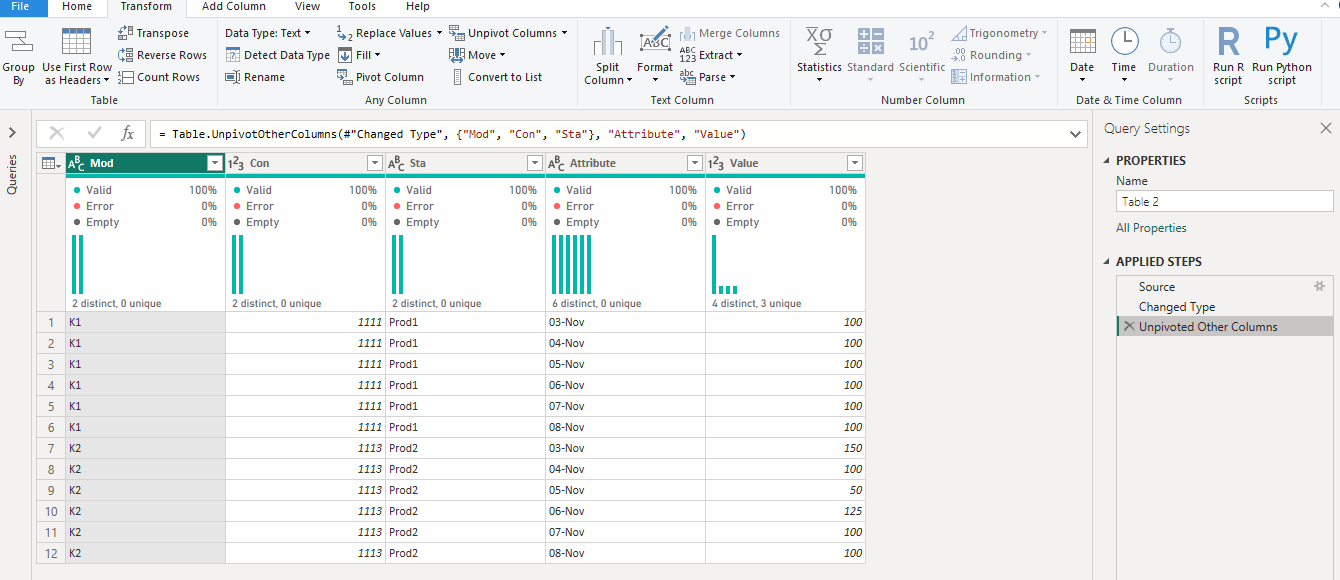1340x580 pixels.
Task: Open the File tab
Action: pyautogui.click(x=20, y=7)
